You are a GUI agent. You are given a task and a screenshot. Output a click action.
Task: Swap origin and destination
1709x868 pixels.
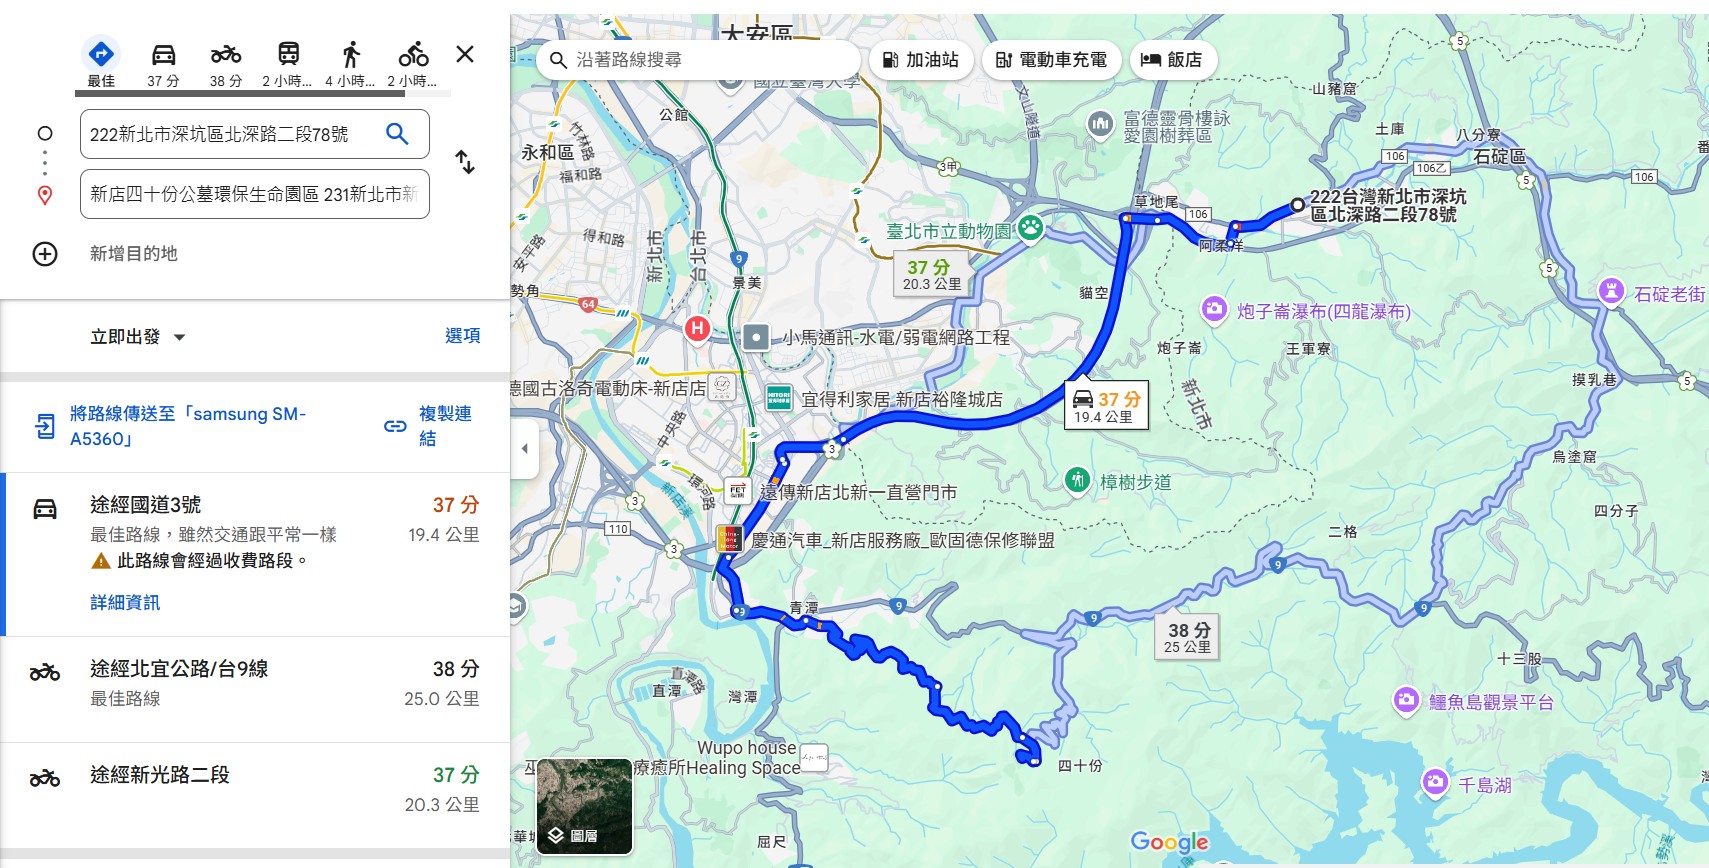[x=465, y=162]
